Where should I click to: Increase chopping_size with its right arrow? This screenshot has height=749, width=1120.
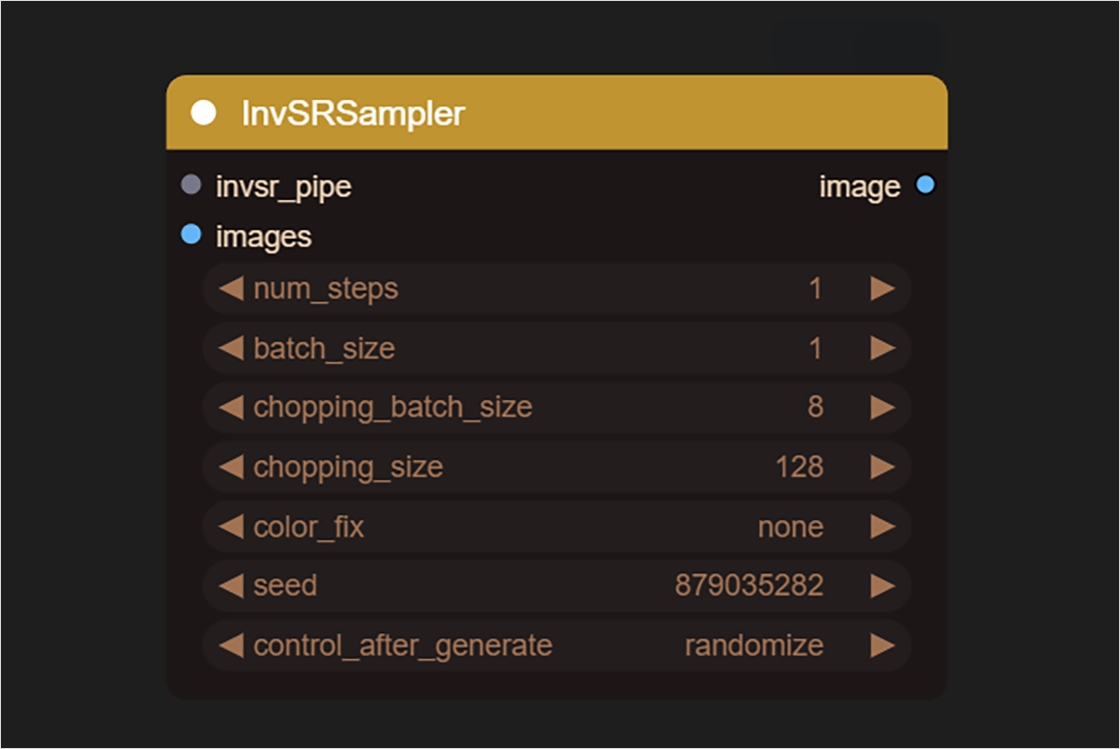click(x=882, y=467)
